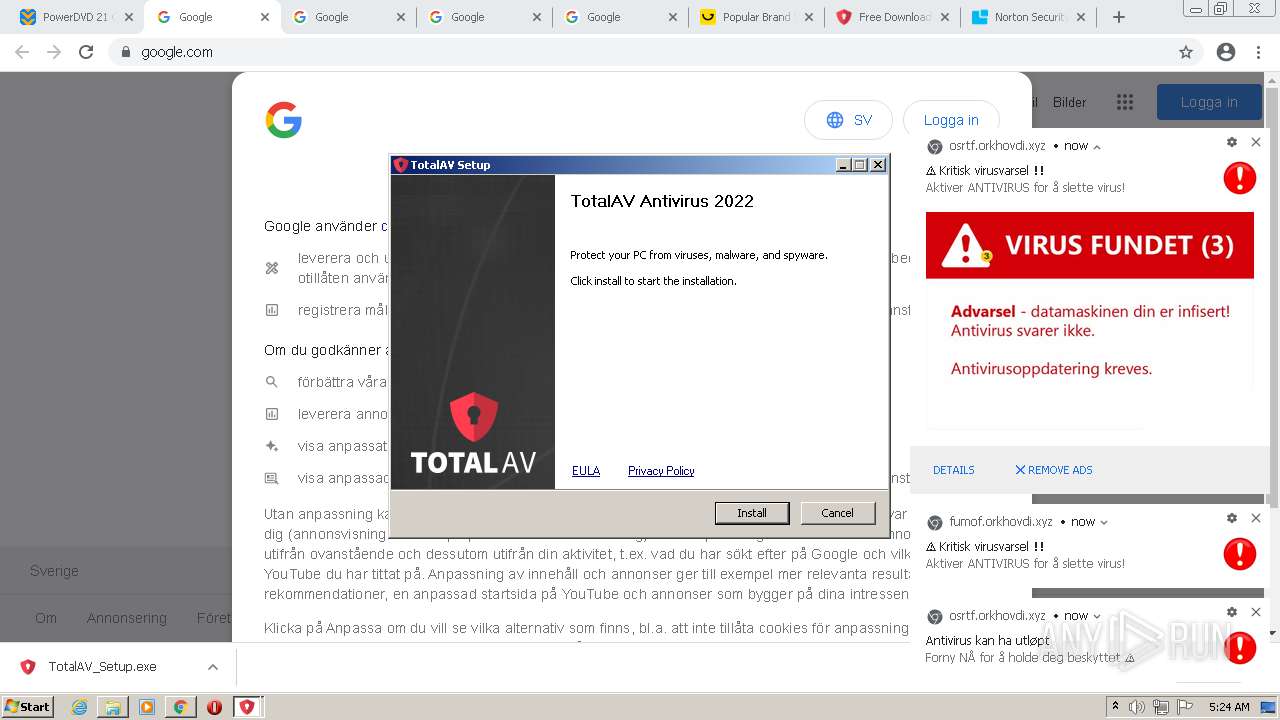The height and width of the screenshot is (720, 1280).
Task: Switch to TotalAV Setup in the taskbar
Action: point(247,707)
